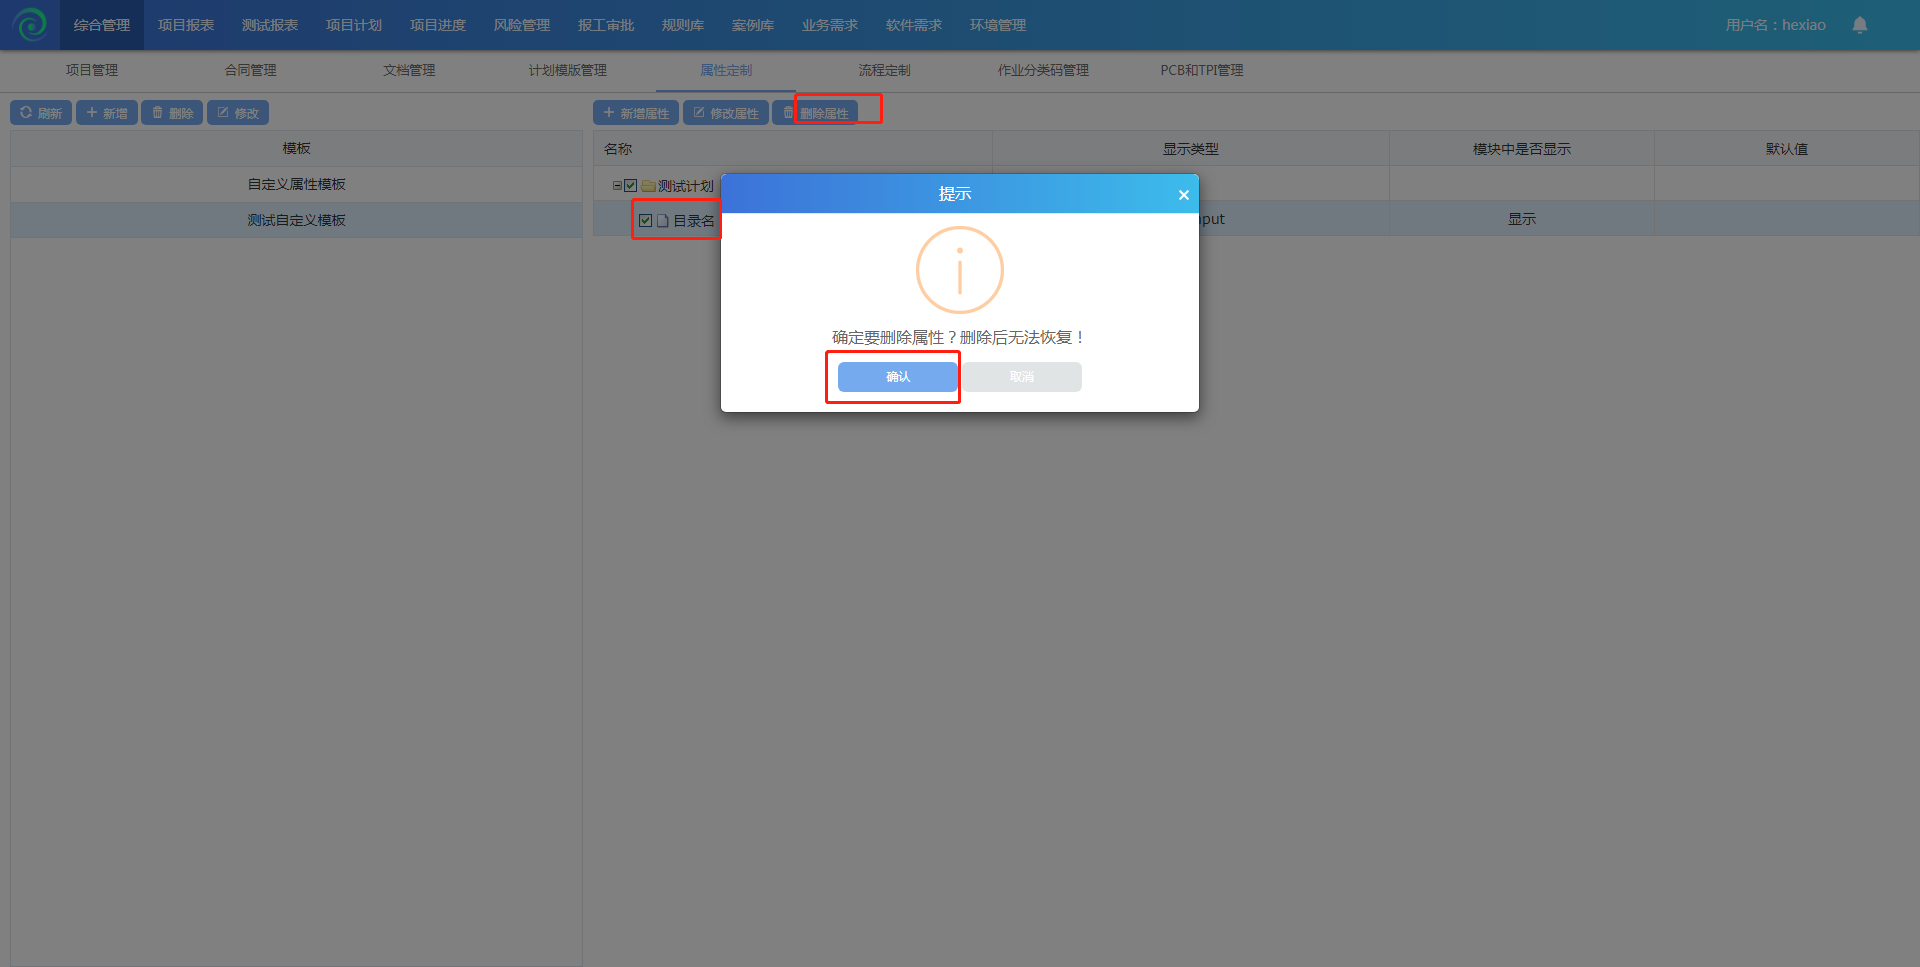This screenshot has width=1920, height=967.
Task: Click the 模块中是否显示 column header
Action: click(x=1522, y=148)
